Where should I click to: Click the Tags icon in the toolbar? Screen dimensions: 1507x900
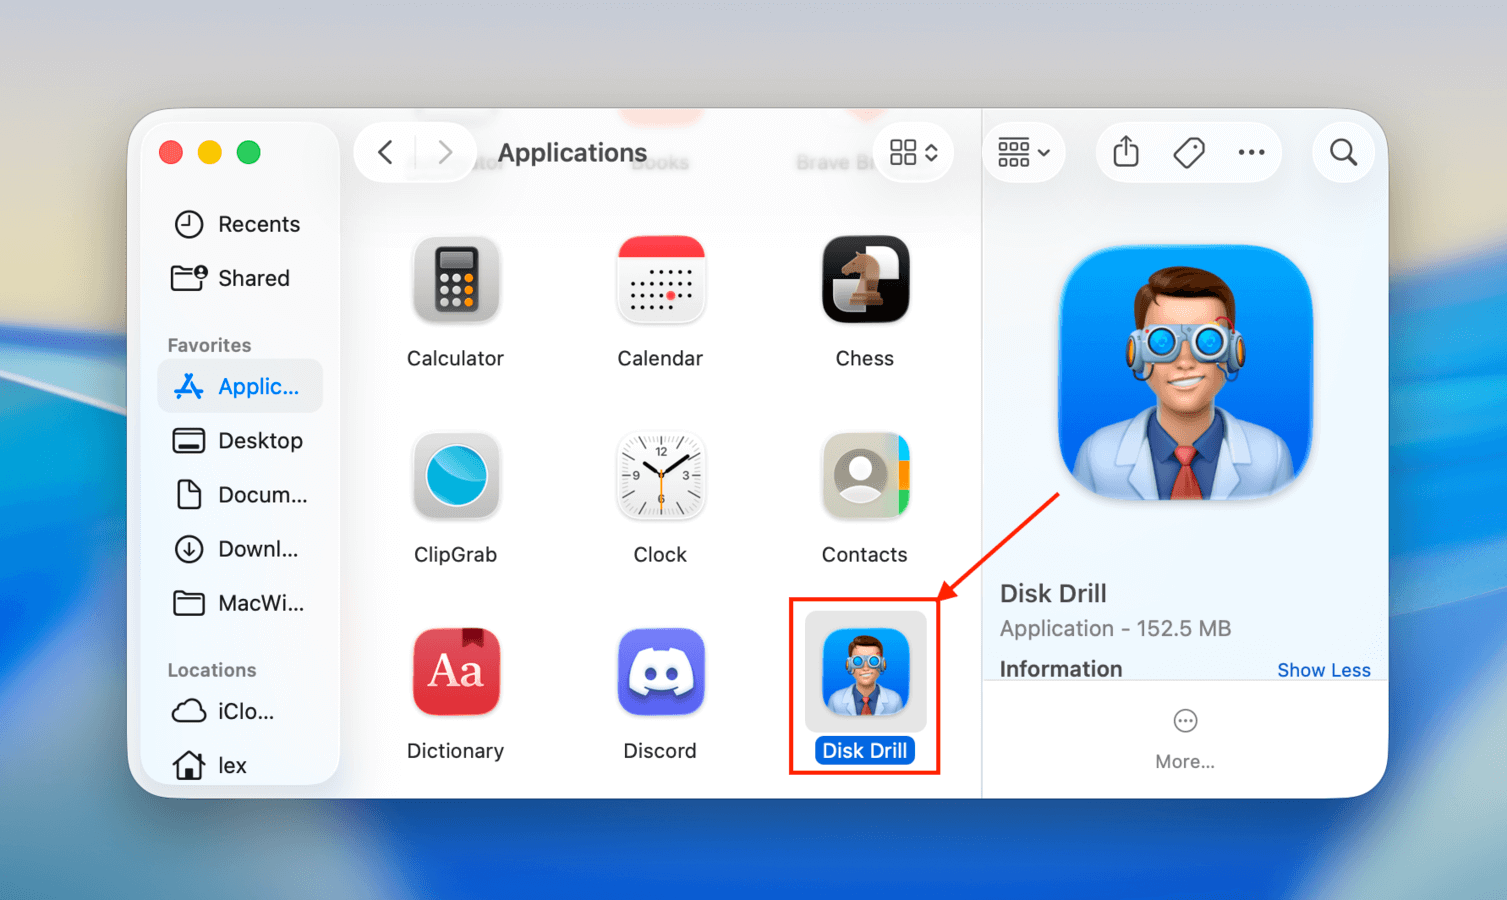tap(1188, 152)
